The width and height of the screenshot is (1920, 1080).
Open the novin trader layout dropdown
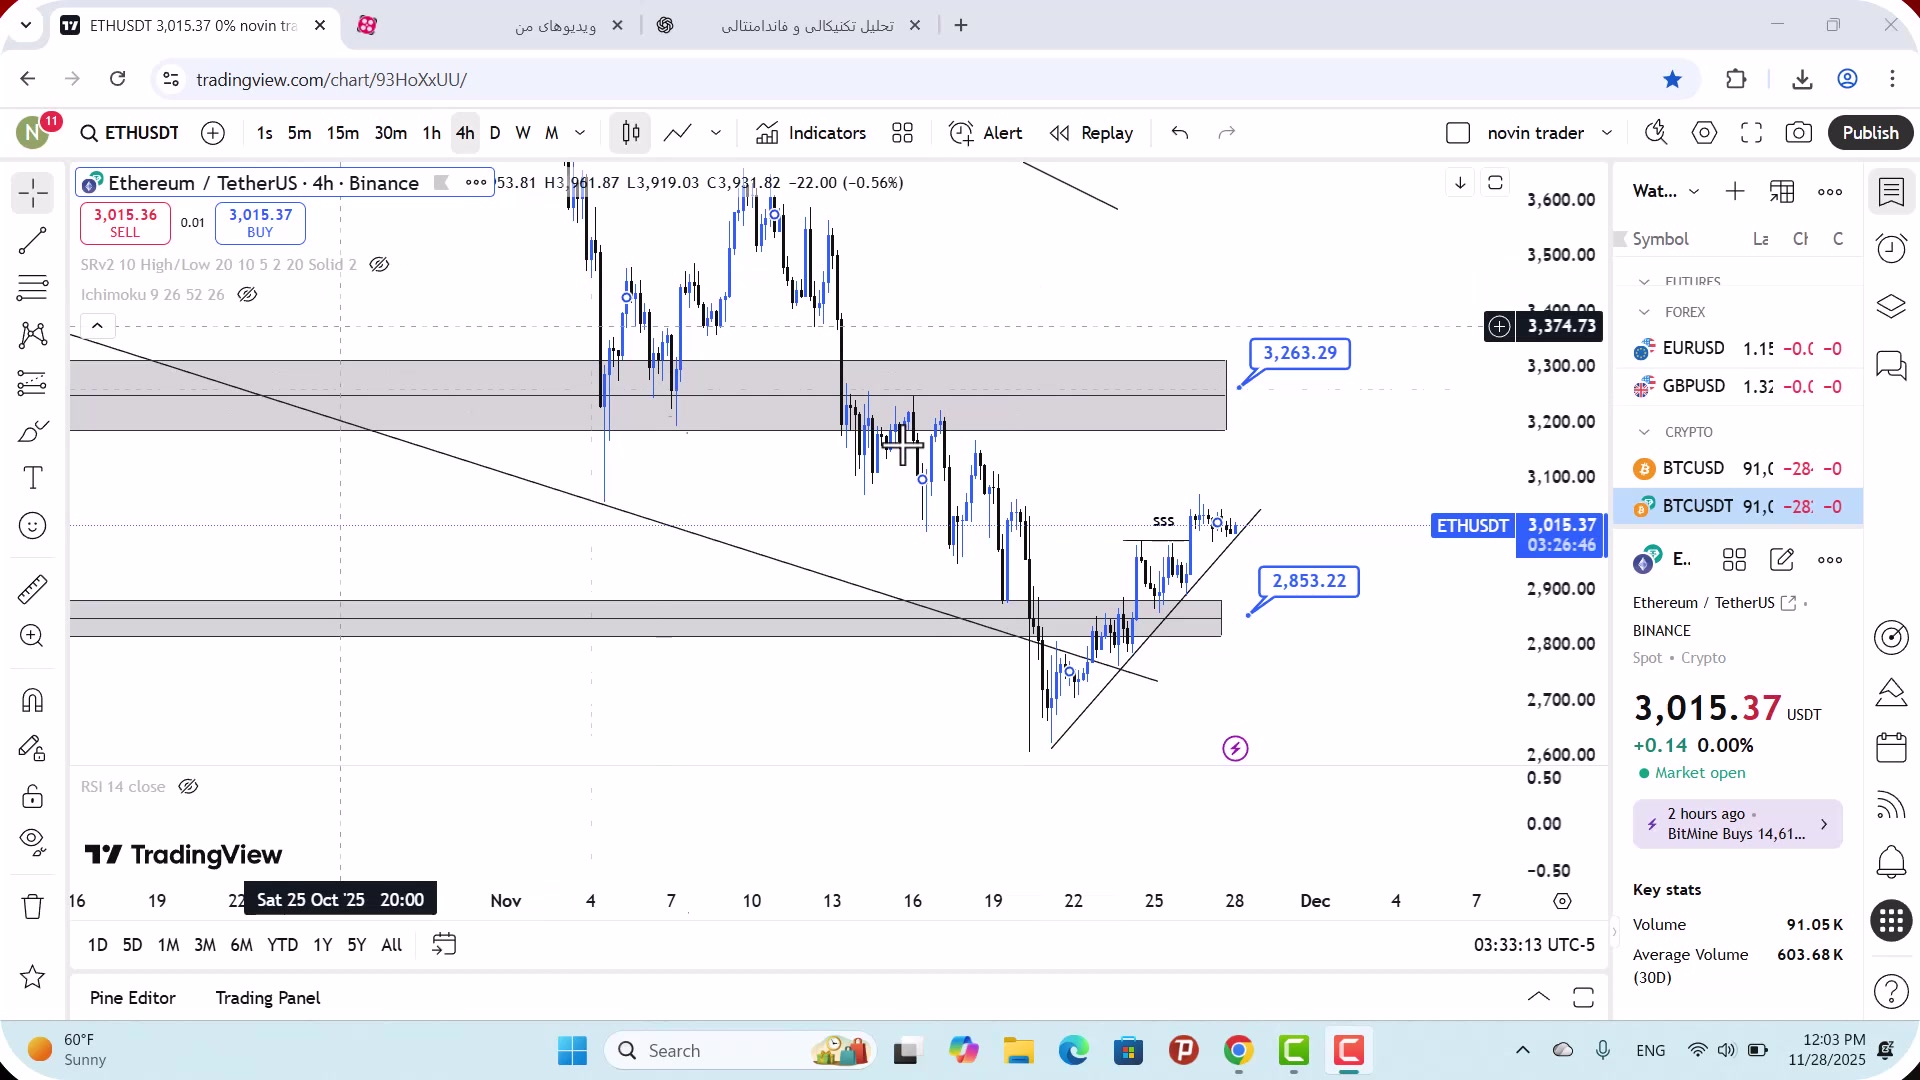click(x=1607, y=133)
